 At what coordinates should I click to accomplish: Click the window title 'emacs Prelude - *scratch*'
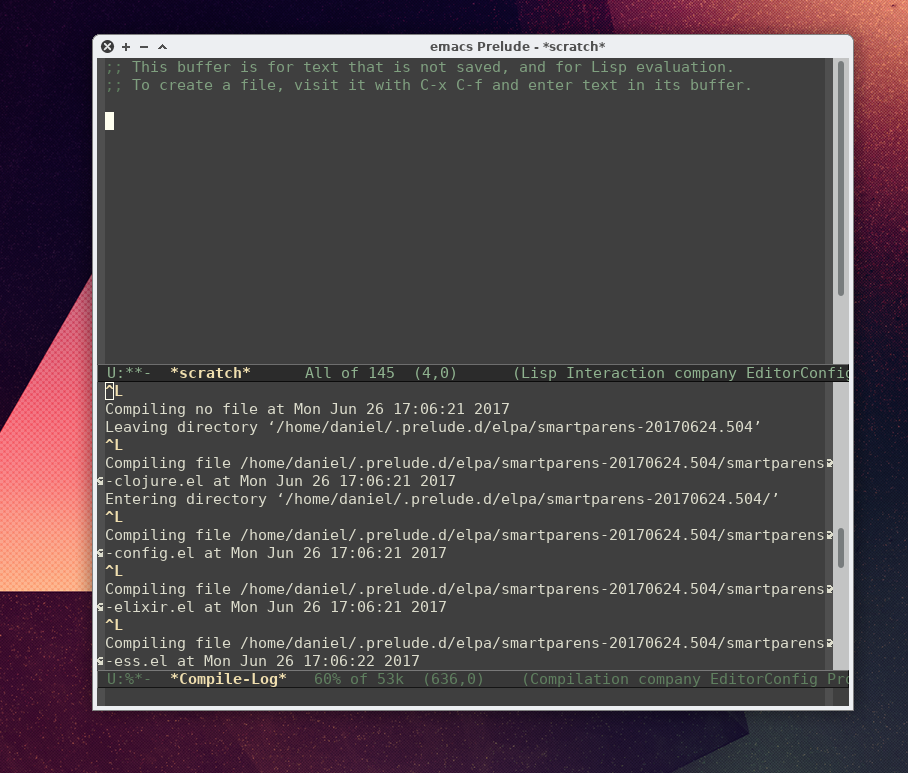[x=517, y=46]
